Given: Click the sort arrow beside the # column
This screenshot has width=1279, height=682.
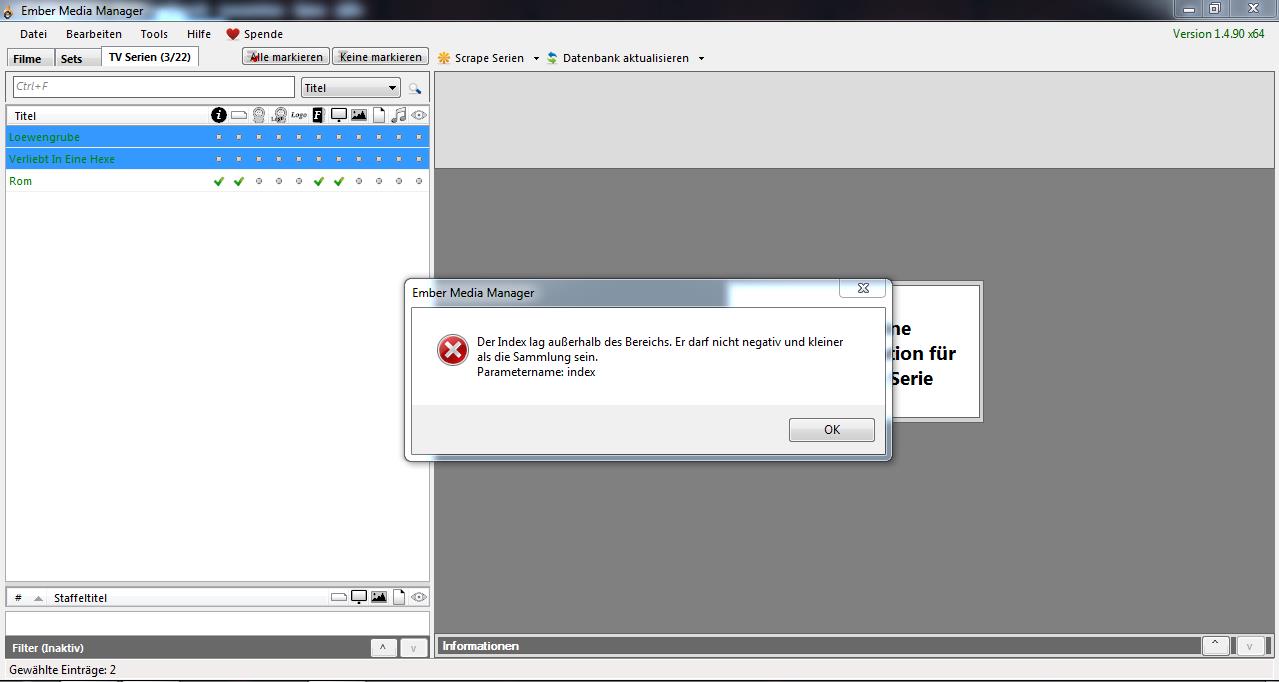Looking at the screenshot, I should (x=39, y=598).
